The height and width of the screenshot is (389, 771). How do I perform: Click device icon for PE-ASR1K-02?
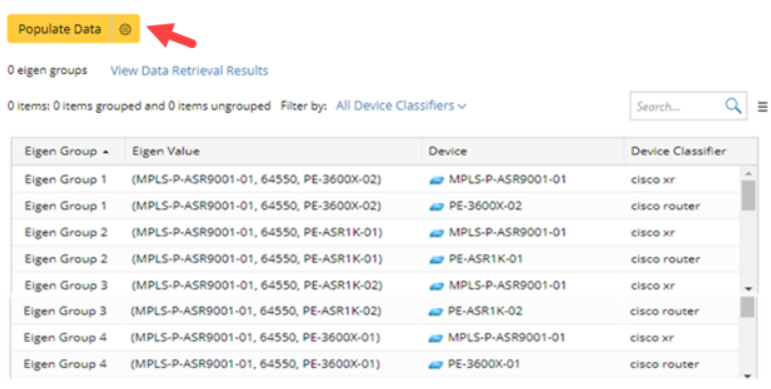[436, 312]
